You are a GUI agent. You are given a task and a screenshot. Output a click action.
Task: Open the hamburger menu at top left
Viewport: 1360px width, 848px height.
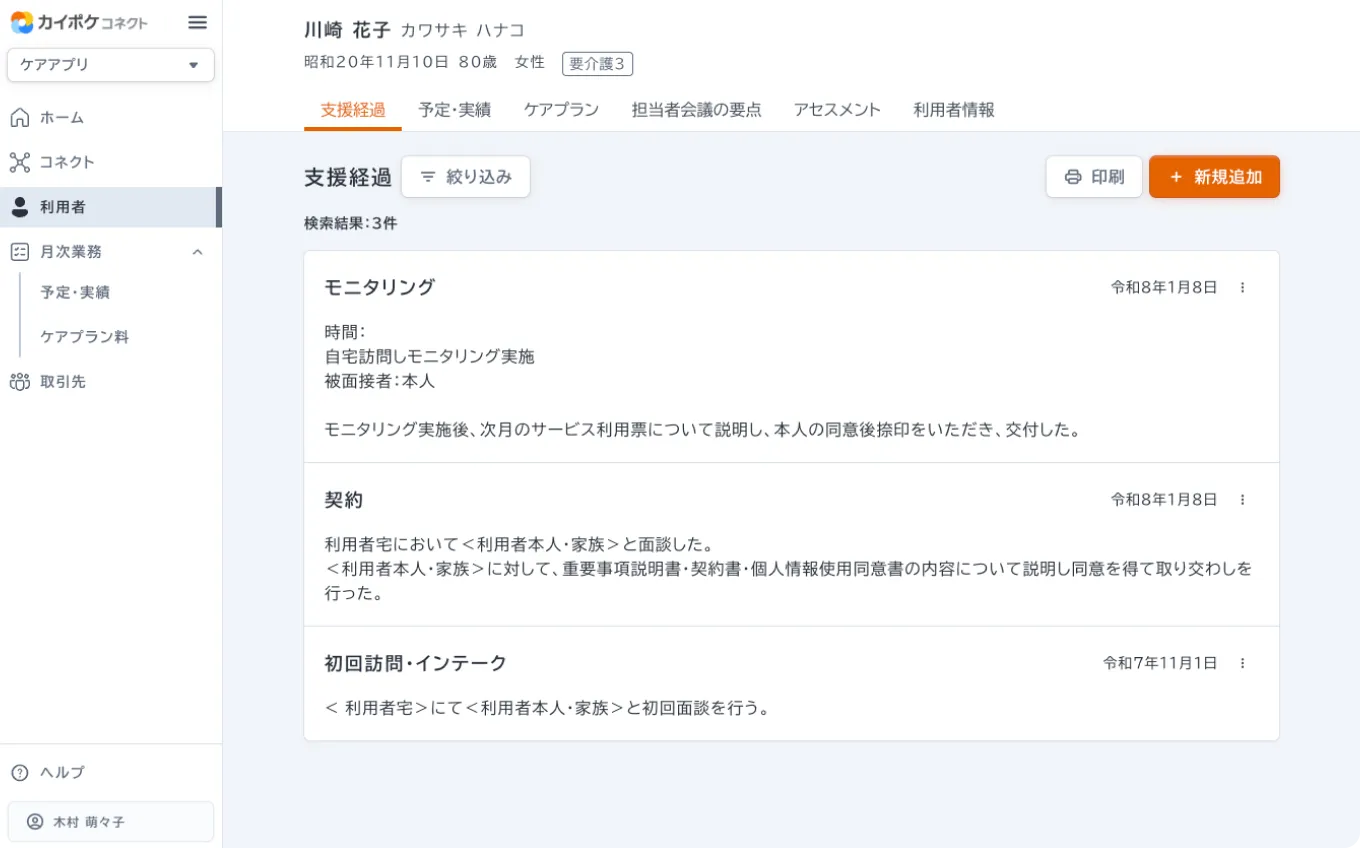(x=197, y=22)
